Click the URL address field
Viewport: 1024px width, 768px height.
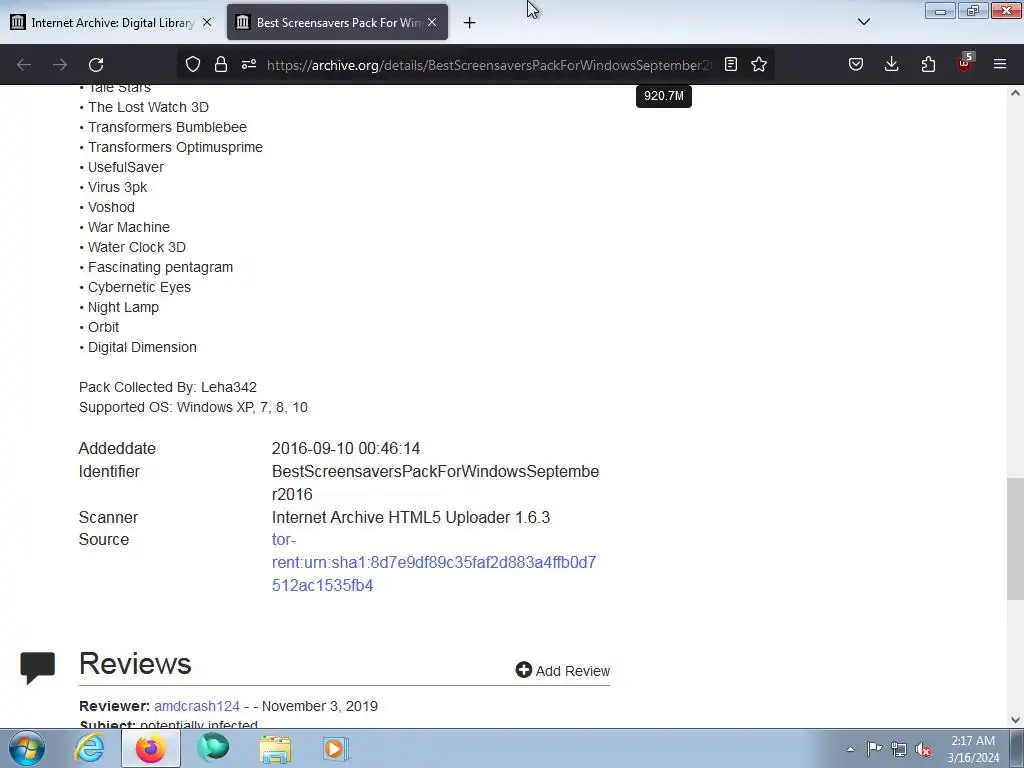click(488, 65)
